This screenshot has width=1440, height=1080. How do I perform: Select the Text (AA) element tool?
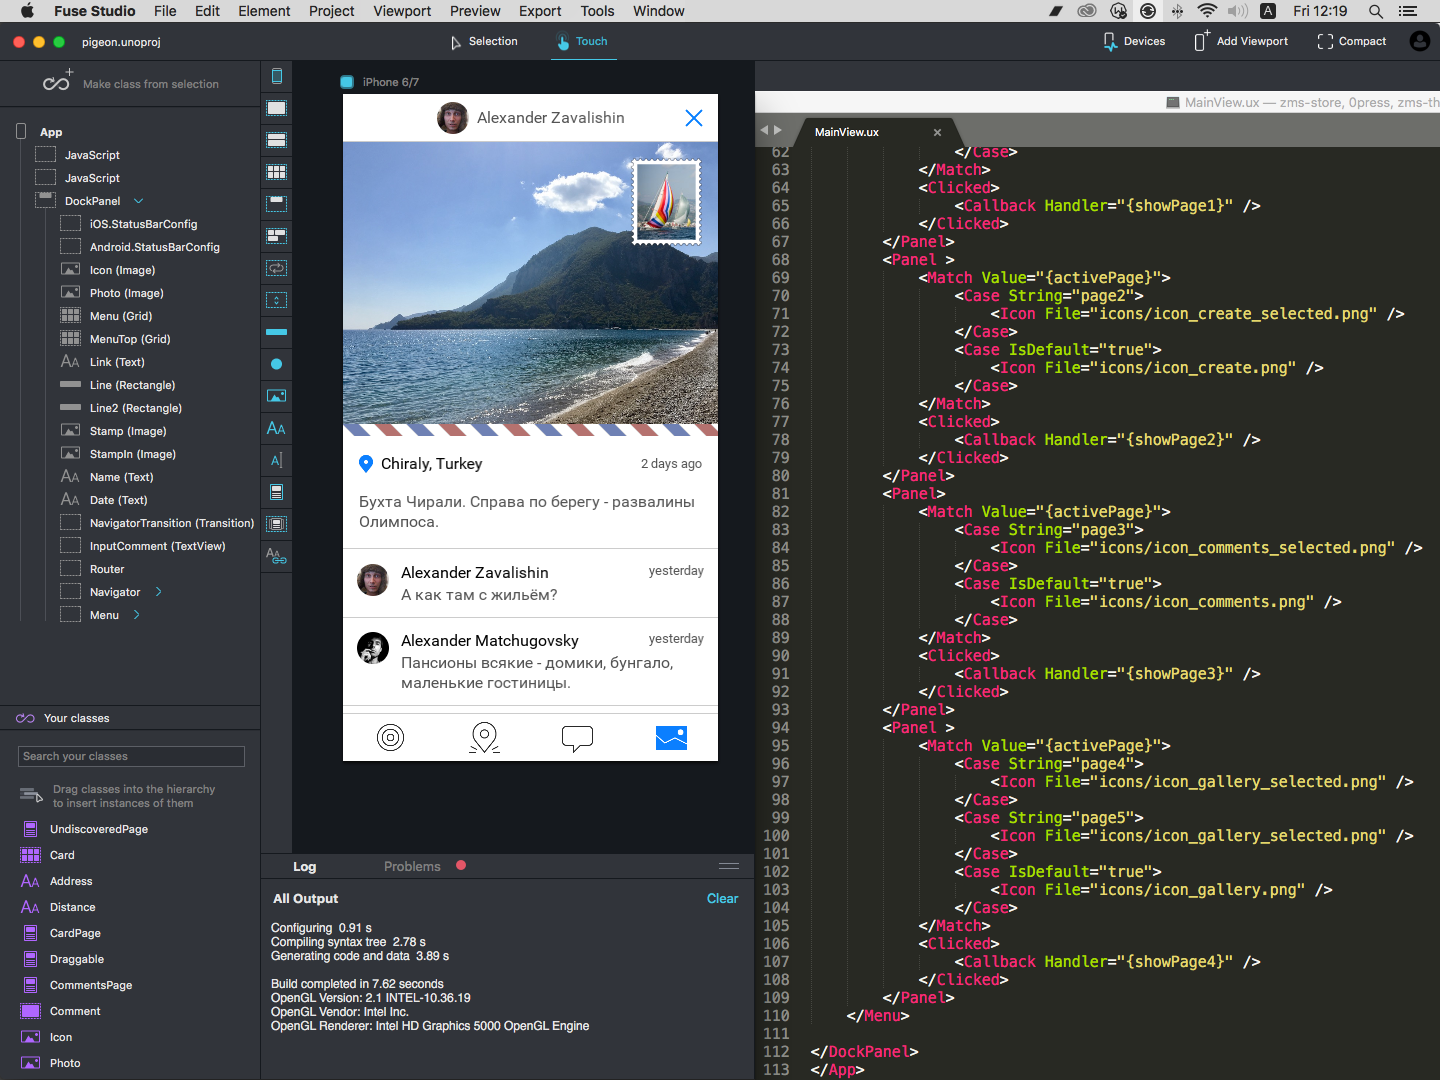(x=277, y=428)
